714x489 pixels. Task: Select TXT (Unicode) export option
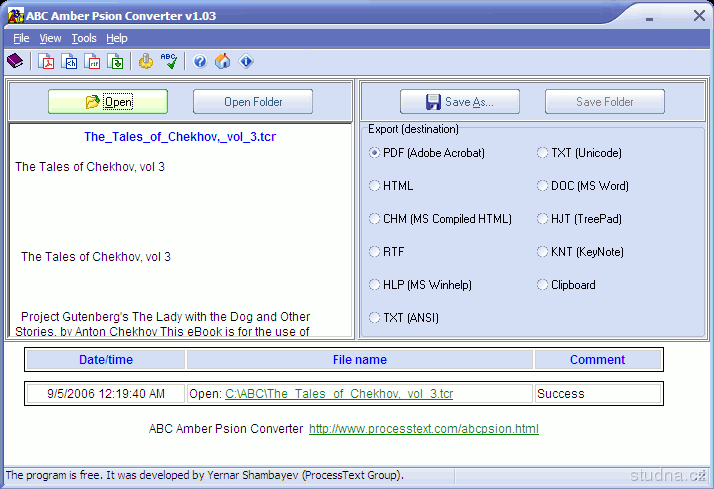pyautogui.click(x=579, y=153)
